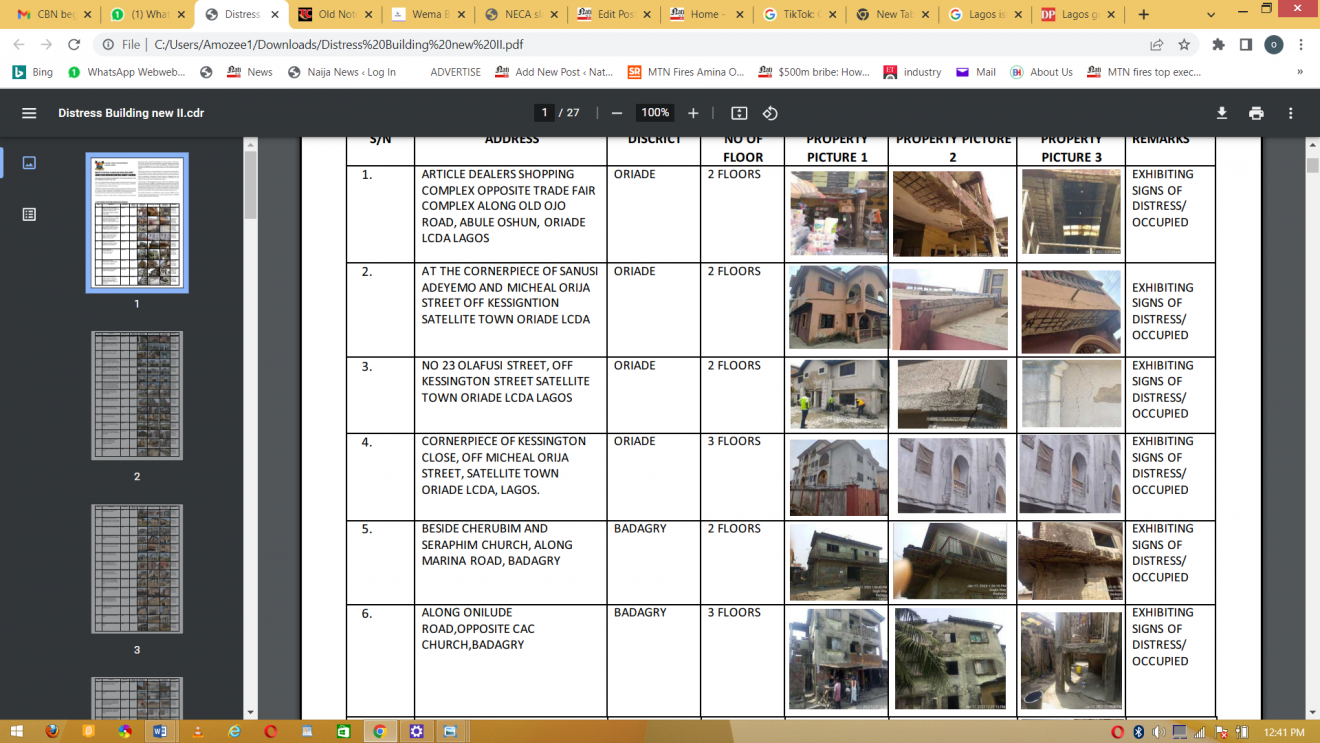Click the page number input field
The image size is (1320, 743).
[x=544, y=113]
